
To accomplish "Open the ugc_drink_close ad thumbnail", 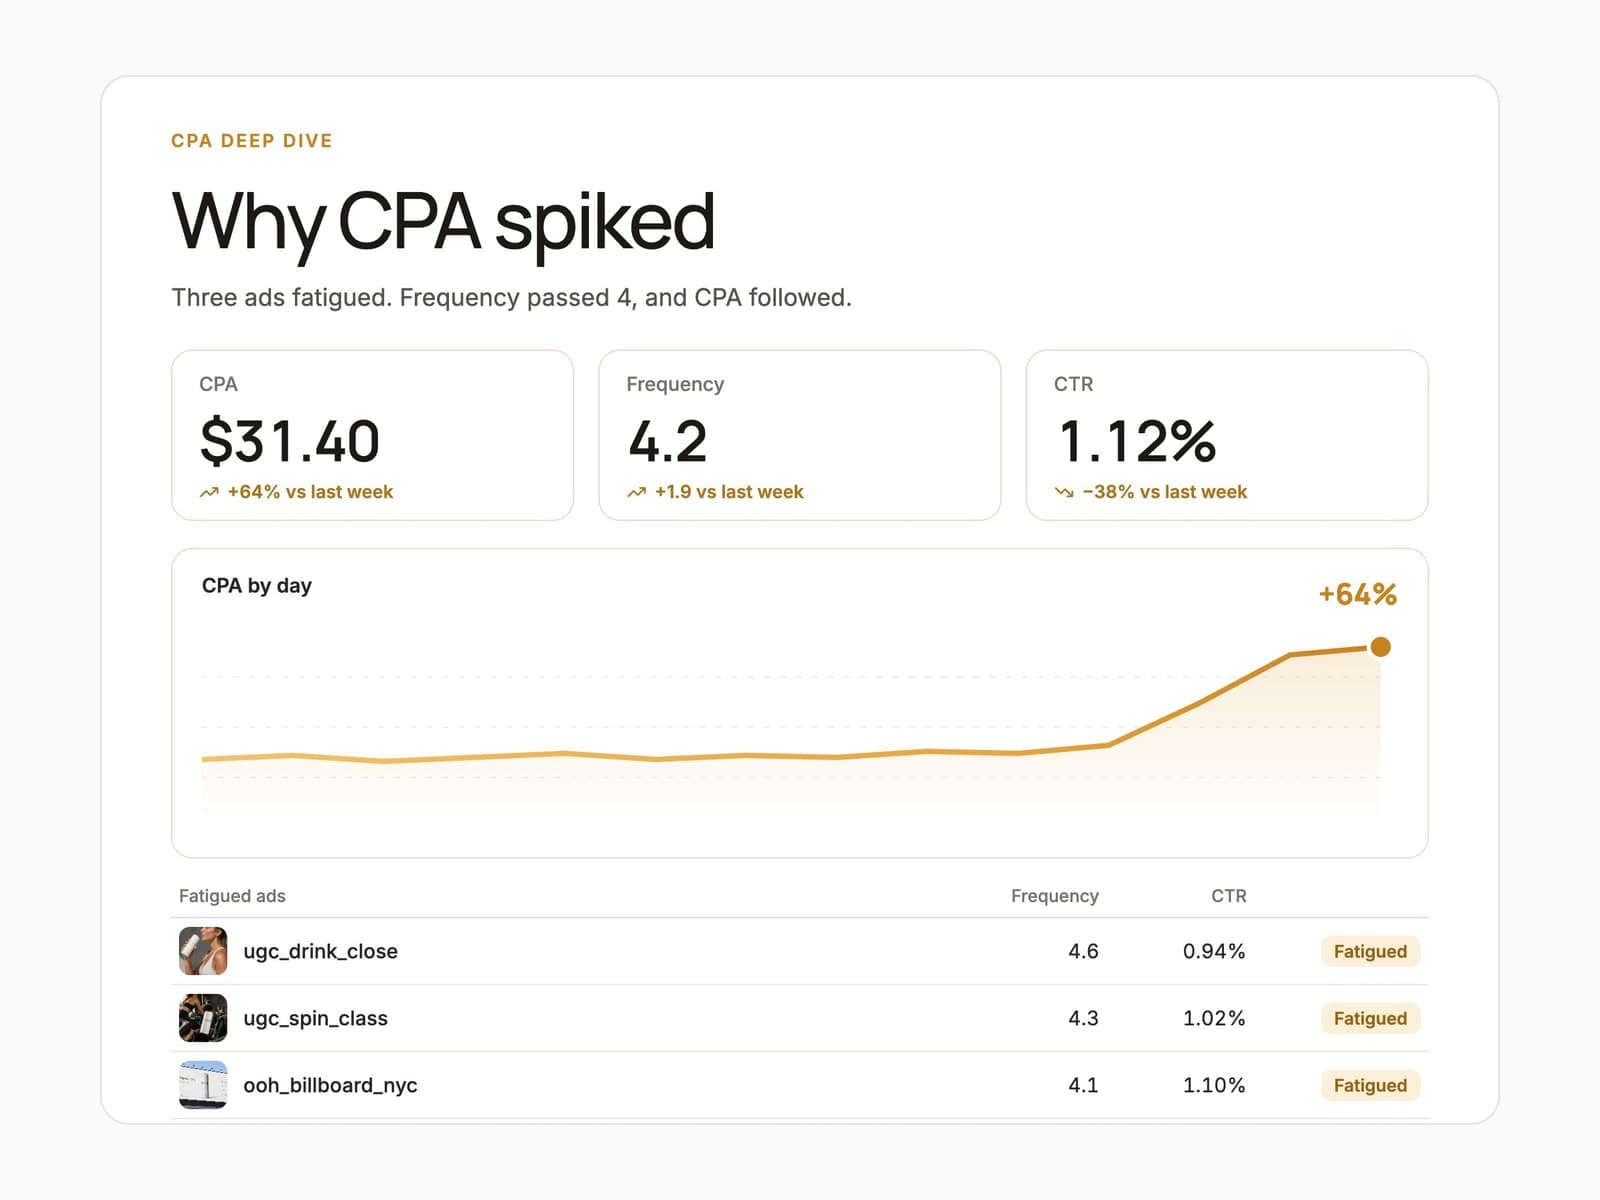I will (203, 951).
